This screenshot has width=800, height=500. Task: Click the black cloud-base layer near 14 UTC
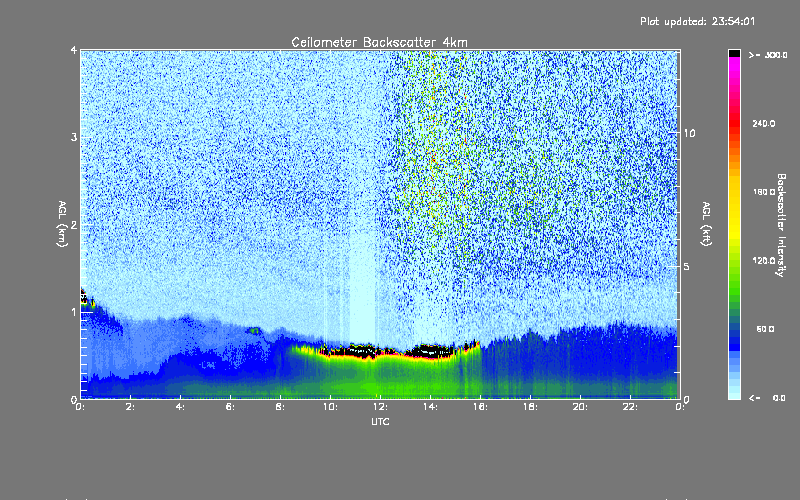(x=432, y=351)
